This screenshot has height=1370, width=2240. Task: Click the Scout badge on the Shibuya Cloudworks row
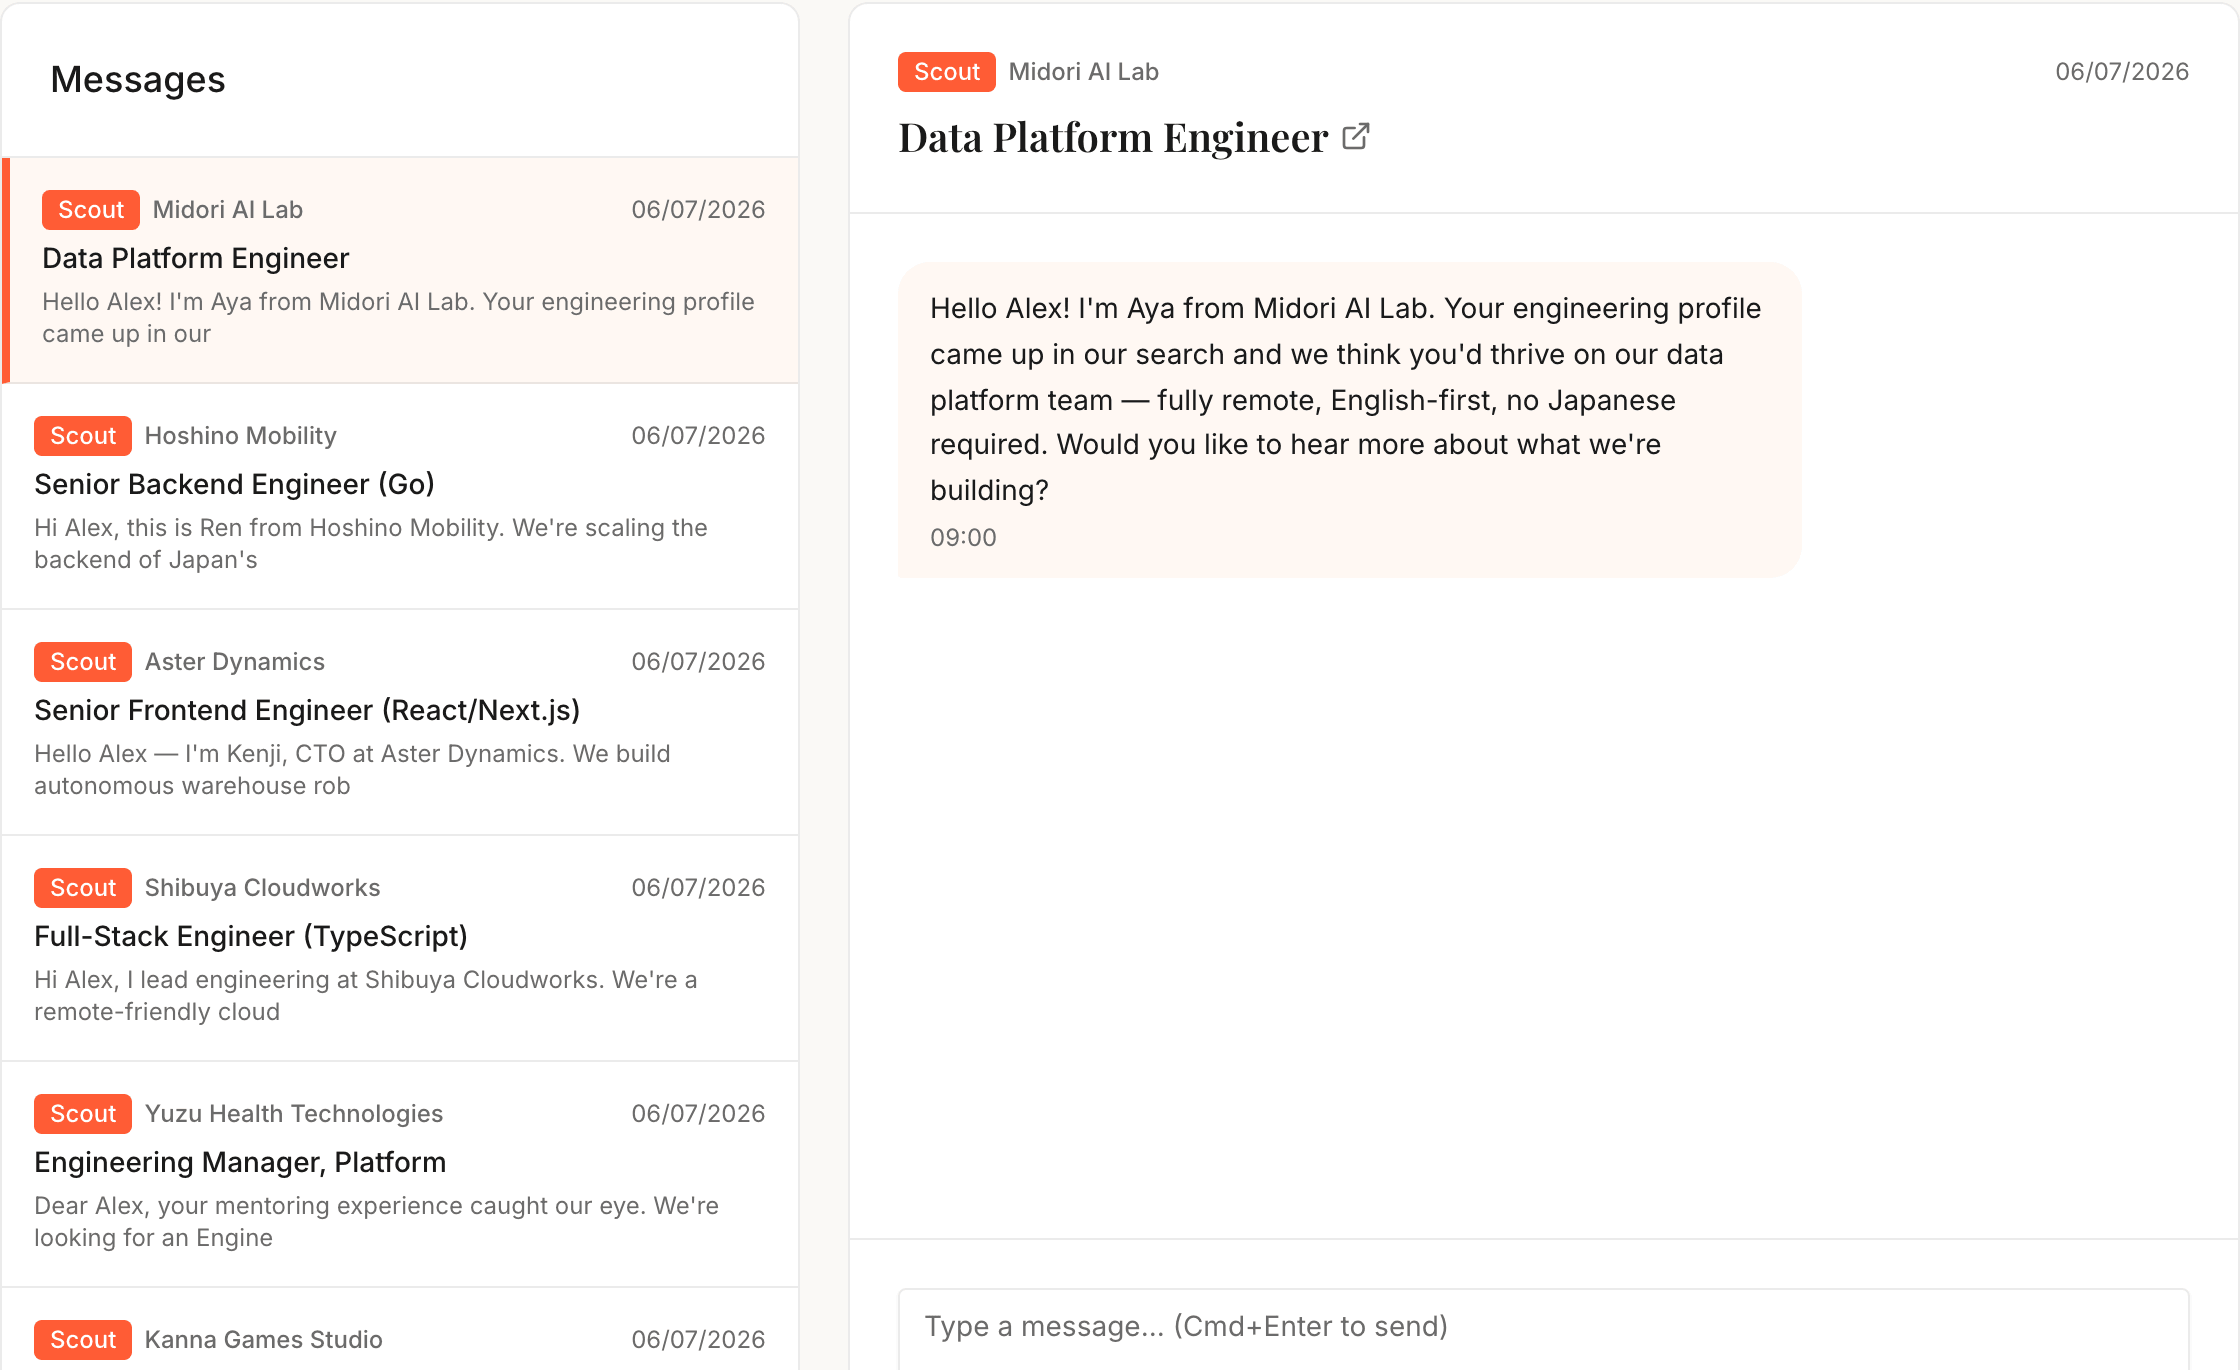[83, 888]
